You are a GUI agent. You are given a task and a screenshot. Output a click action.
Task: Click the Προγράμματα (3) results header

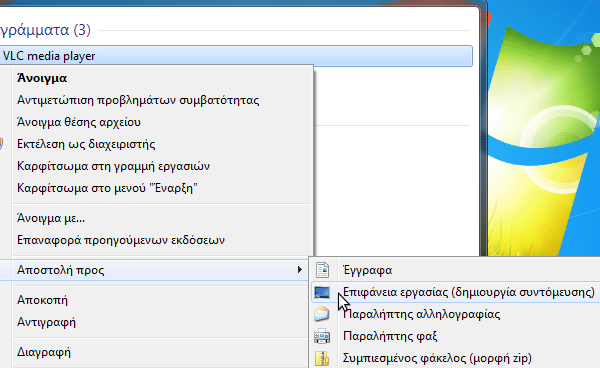pos(45,30)
